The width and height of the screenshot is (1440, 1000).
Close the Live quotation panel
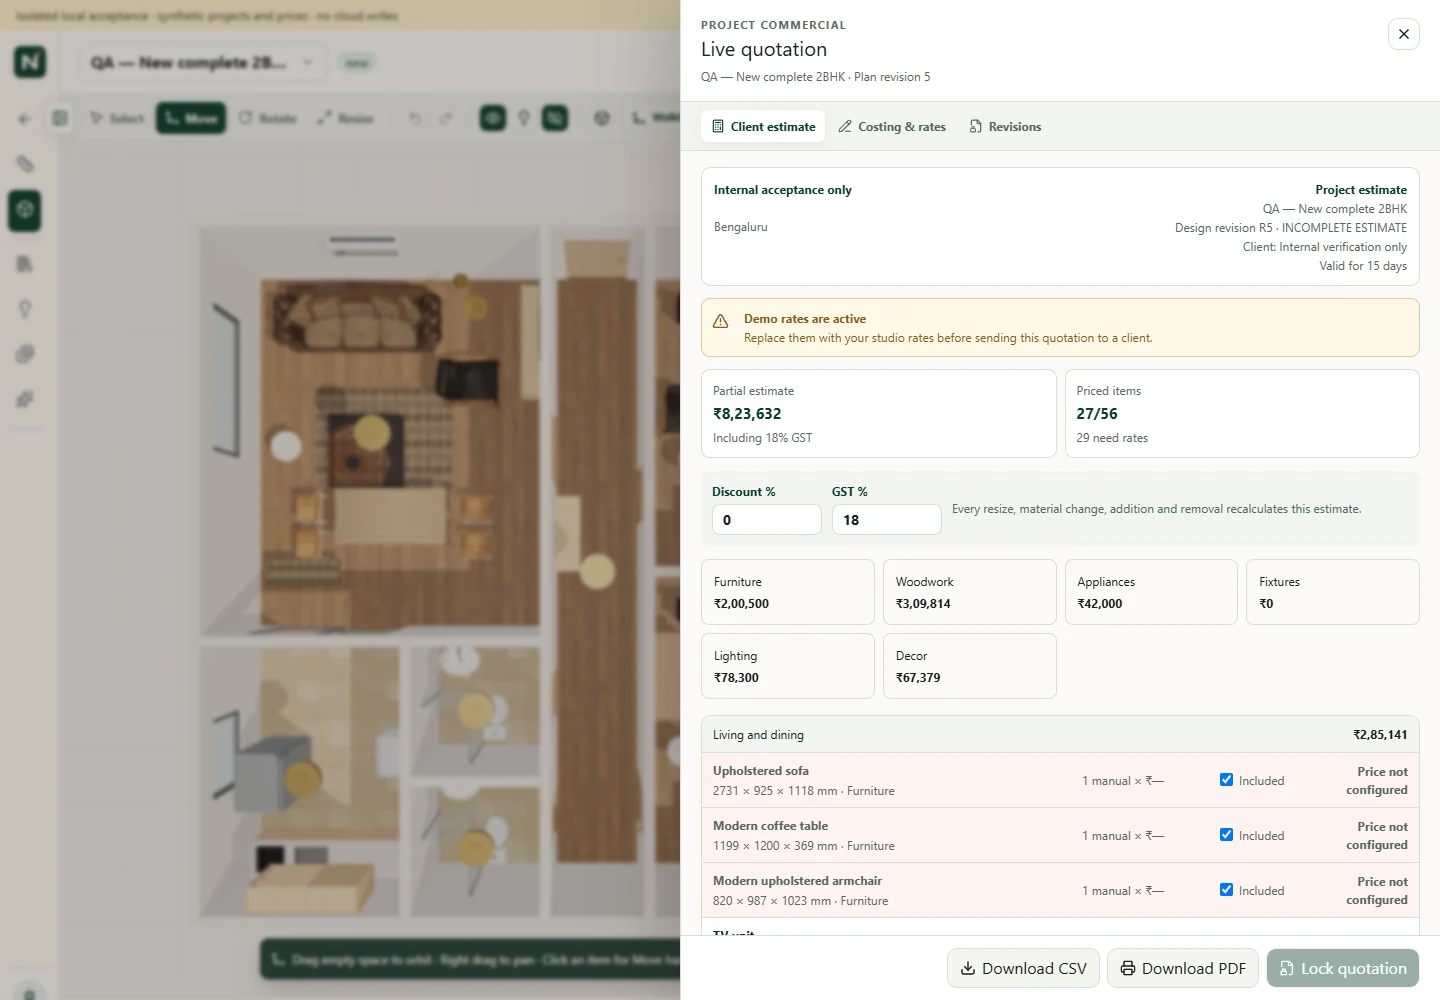coord(1404,34)
